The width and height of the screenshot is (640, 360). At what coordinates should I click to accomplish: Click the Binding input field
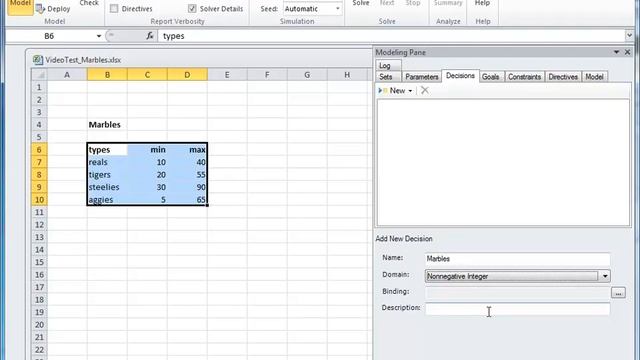point(517,292)
